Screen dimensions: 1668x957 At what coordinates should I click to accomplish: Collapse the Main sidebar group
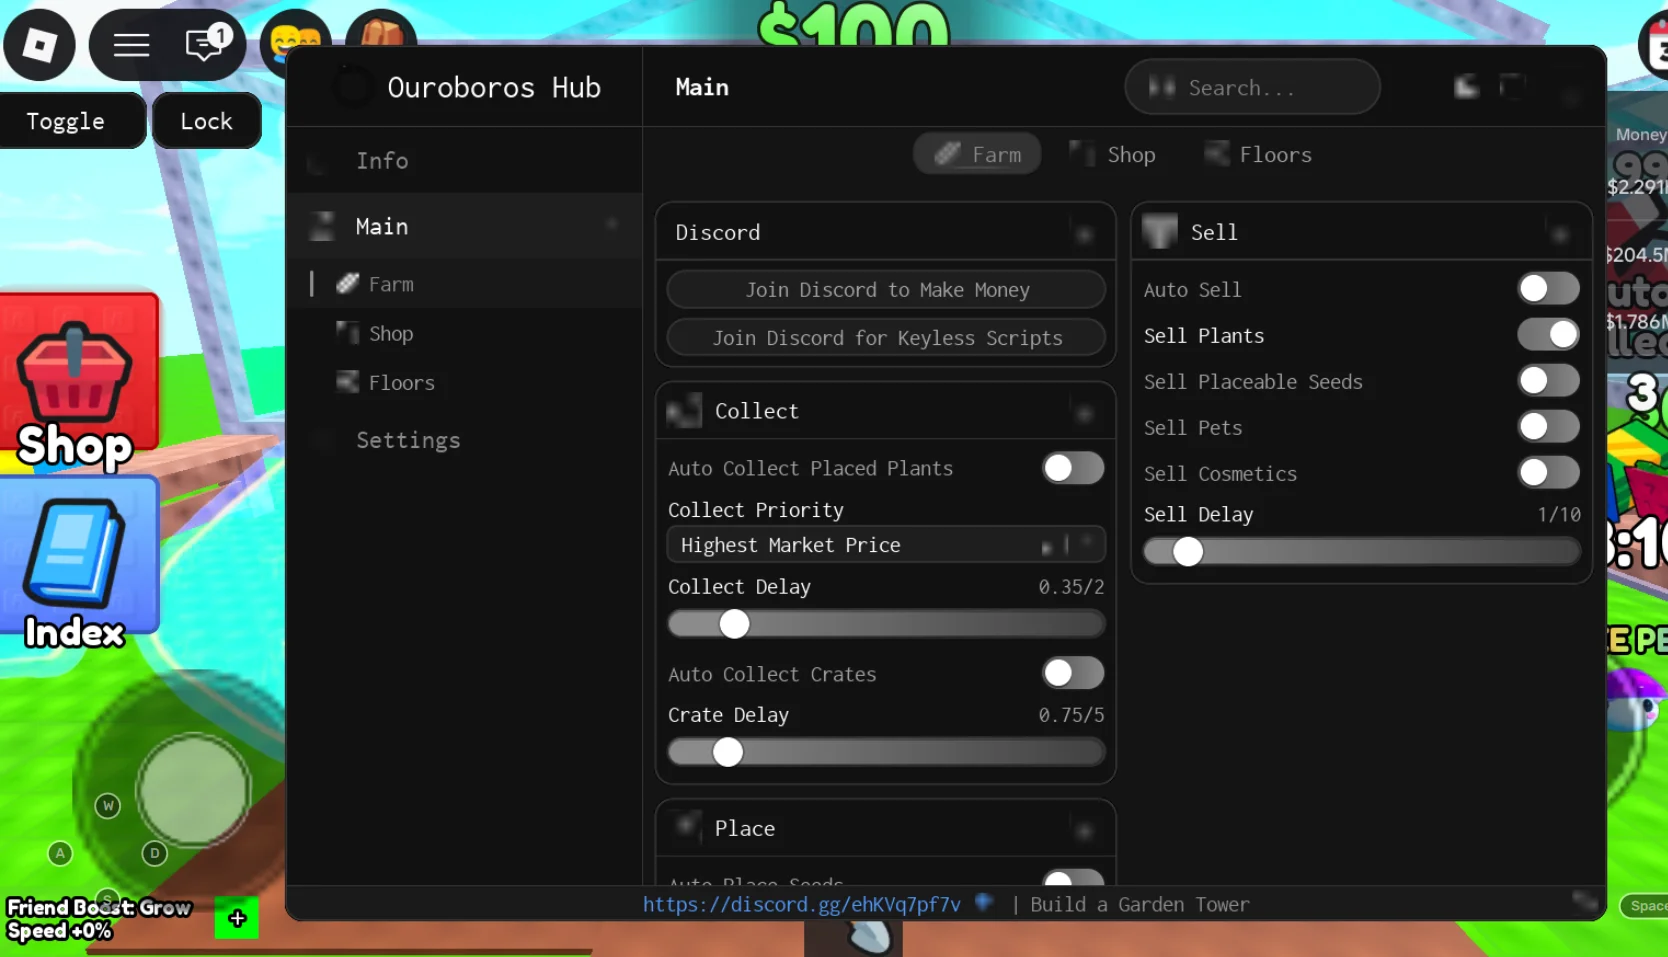point(612,227)
